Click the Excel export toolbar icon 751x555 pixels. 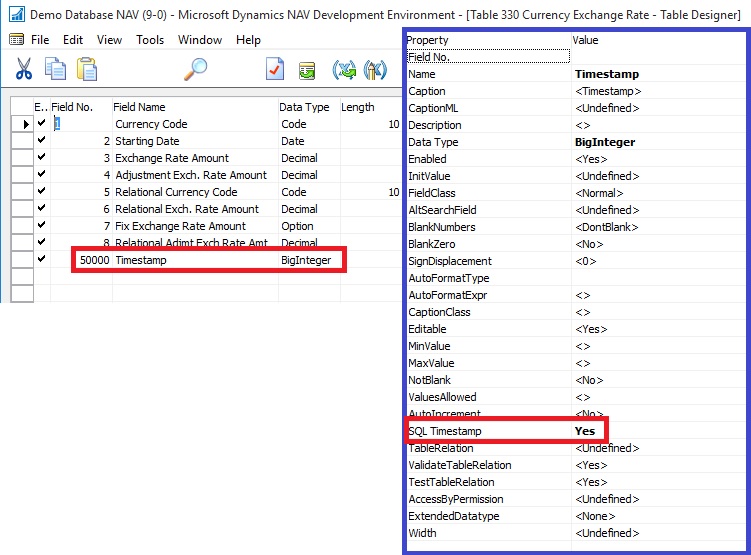345,70
